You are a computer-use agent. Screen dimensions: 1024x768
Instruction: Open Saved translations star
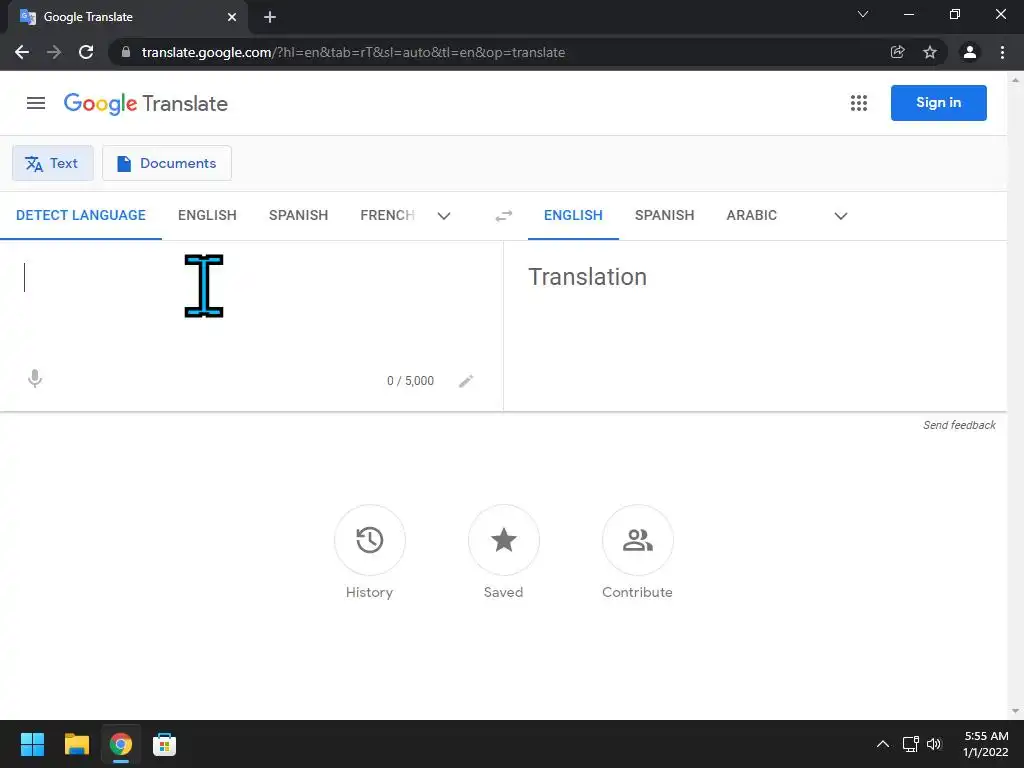[x=504, y=540]
